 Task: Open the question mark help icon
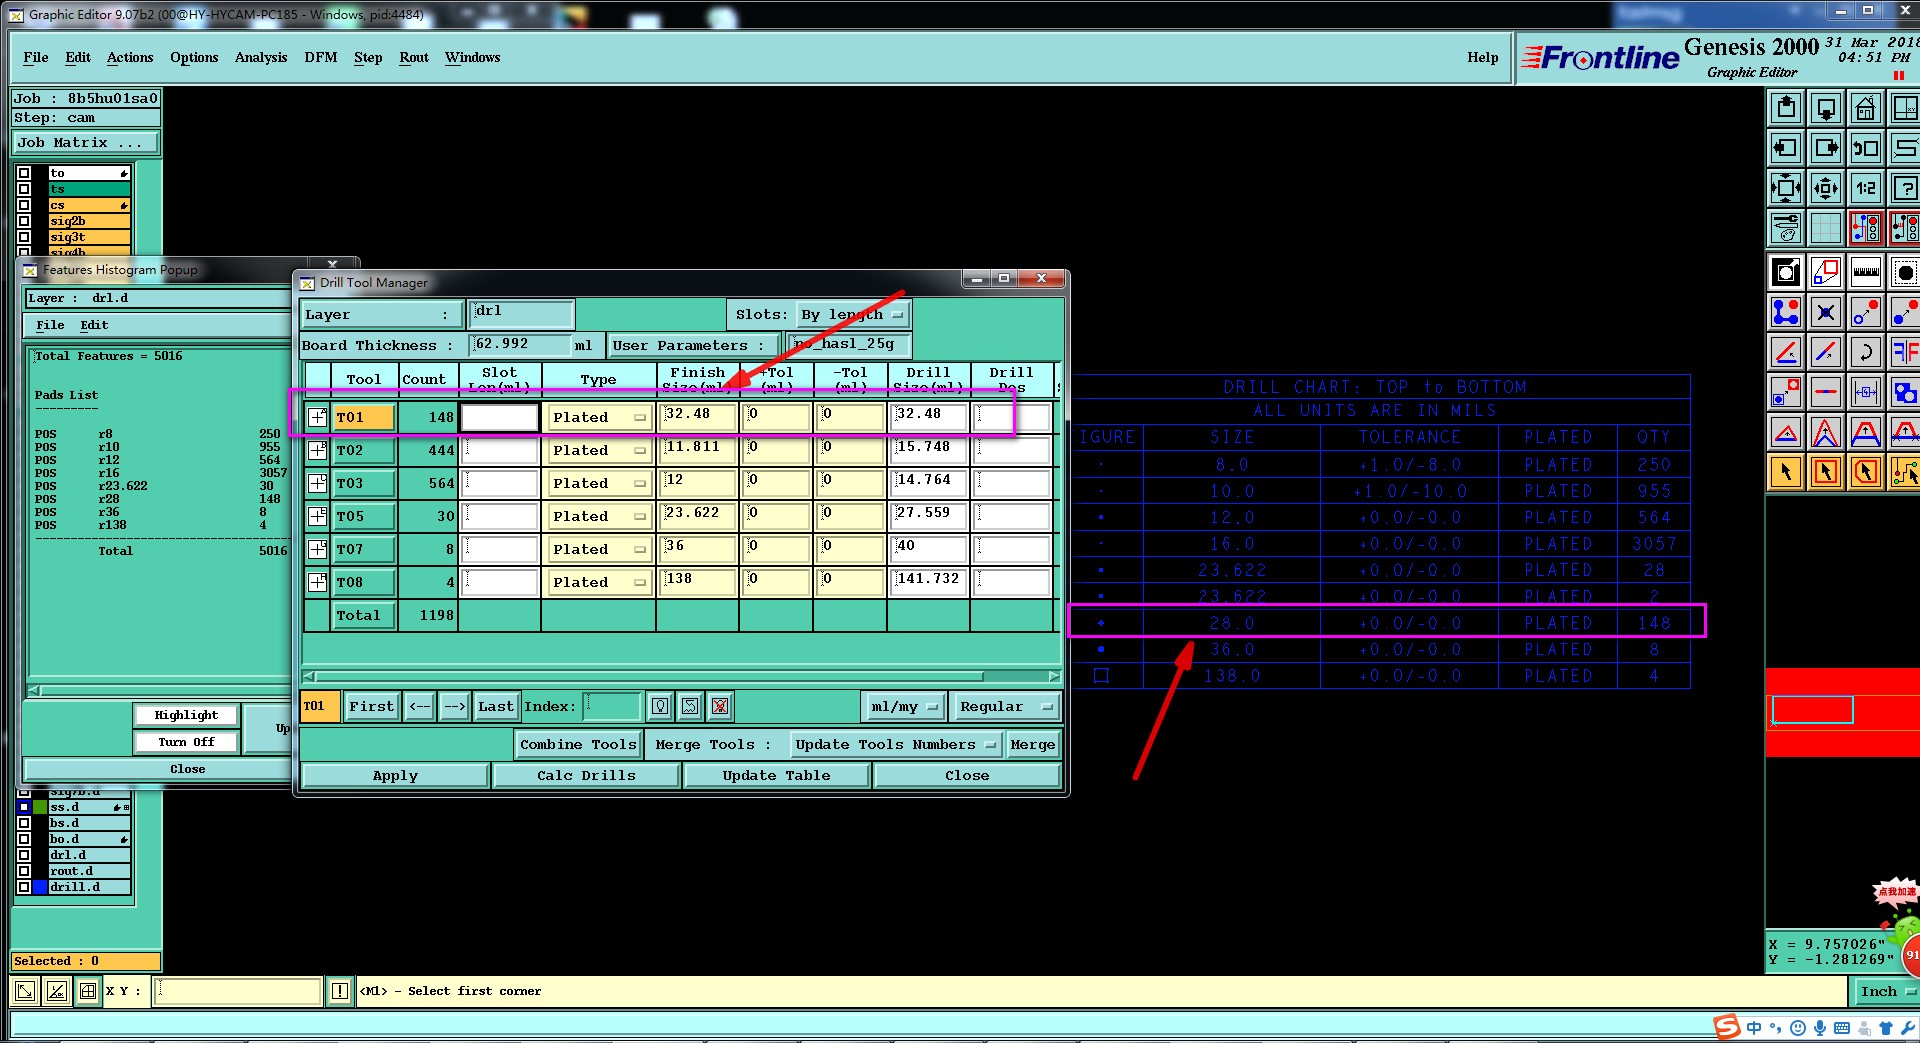pos(1905,188)
